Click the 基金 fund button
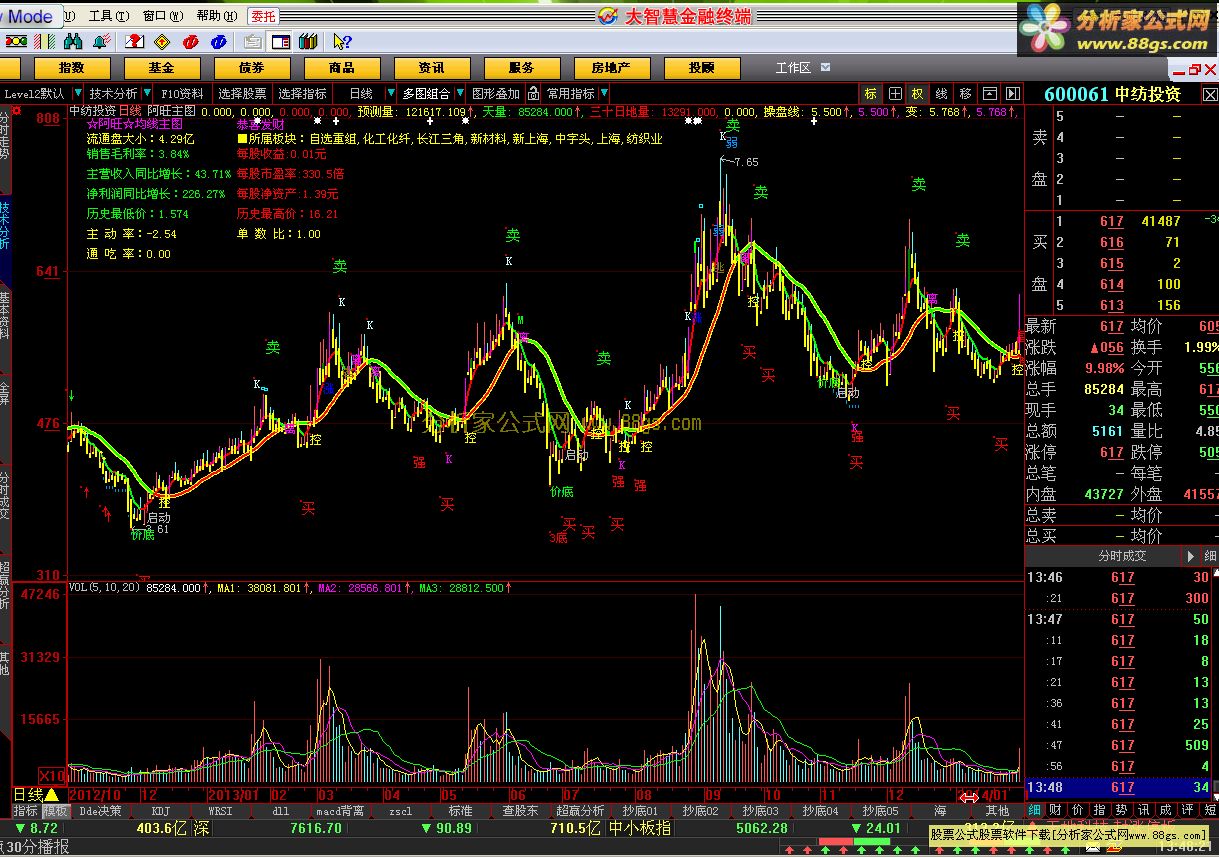This screenshot has height=857, width=1219. coord(161,67)
